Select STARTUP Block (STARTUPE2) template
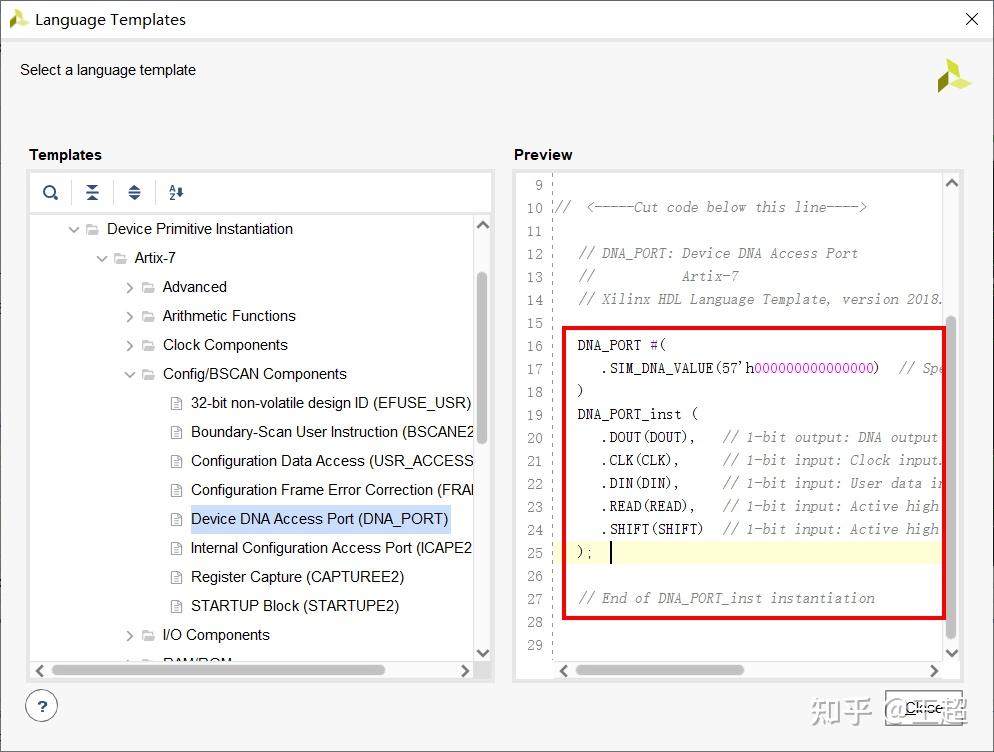The width and height of the screenshot is (994, 752). coord(295,606)
